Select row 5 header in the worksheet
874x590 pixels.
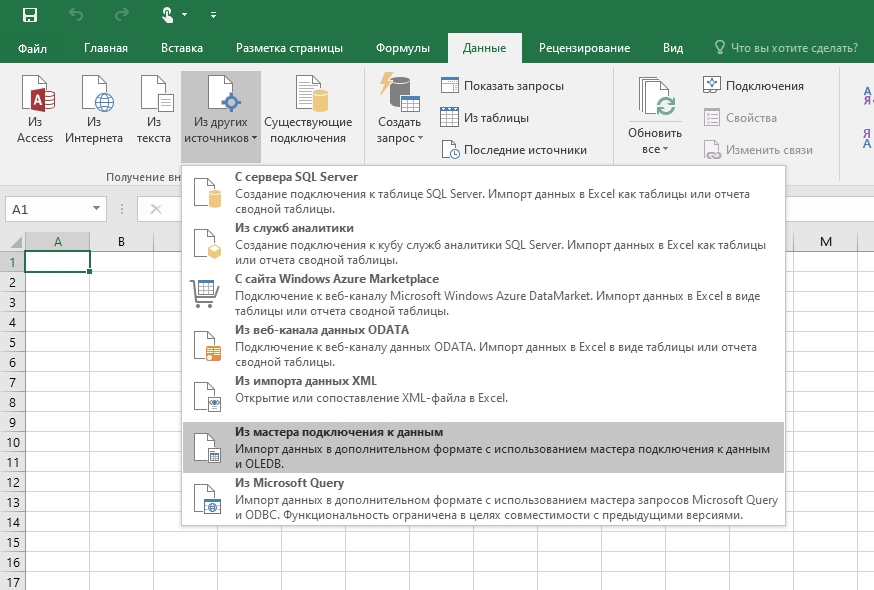point(12,342)
